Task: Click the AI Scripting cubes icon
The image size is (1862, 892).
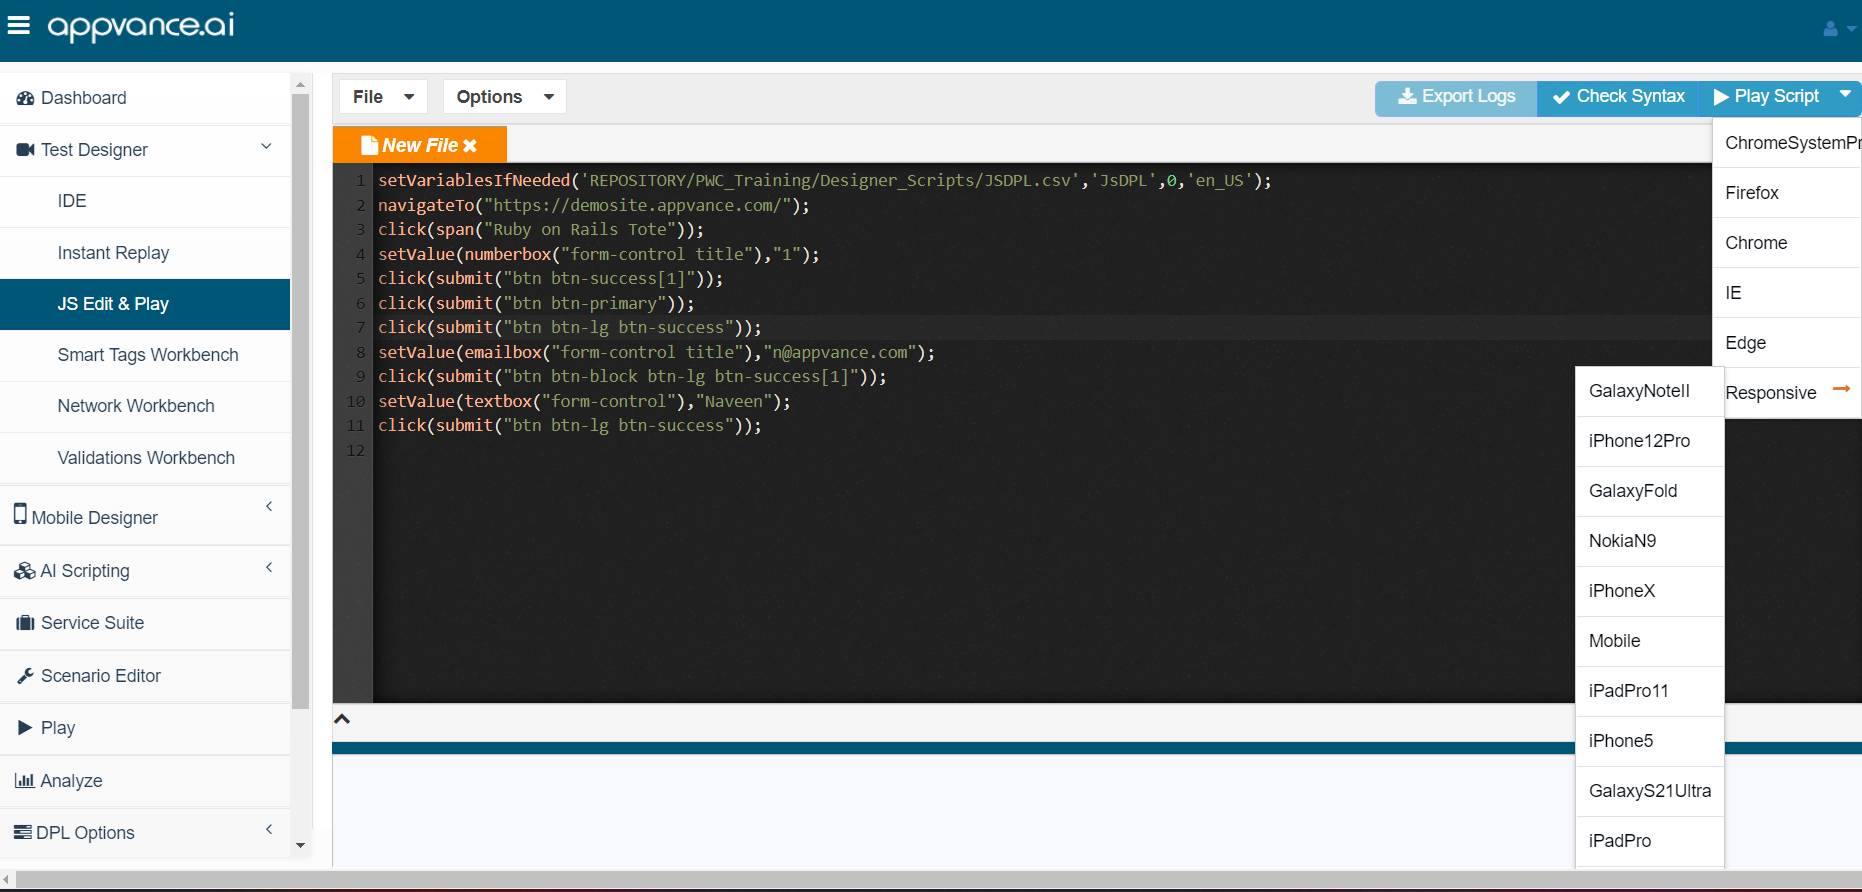Action: click(x=25, y=571)
